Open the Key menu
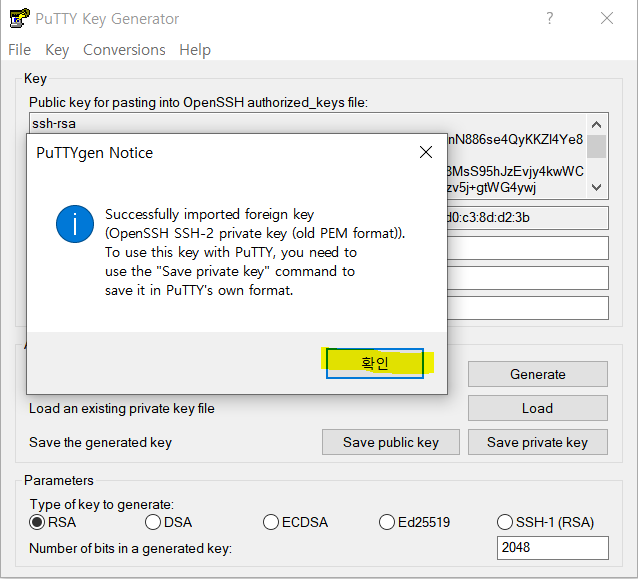The width and height of the screenshot is (638, 579). point(57,50)
